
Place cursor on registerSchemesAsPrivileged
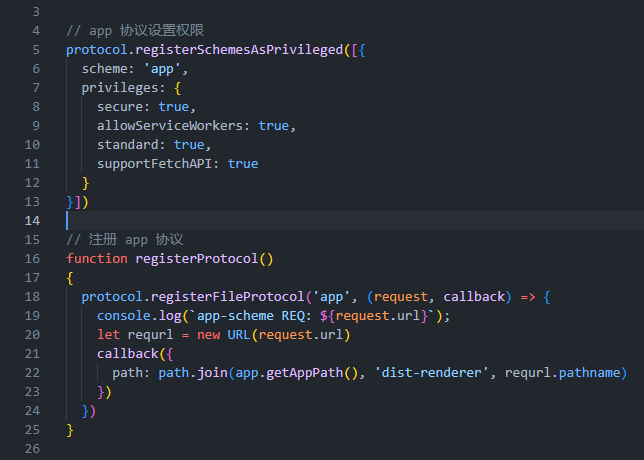tap(239, 50)
